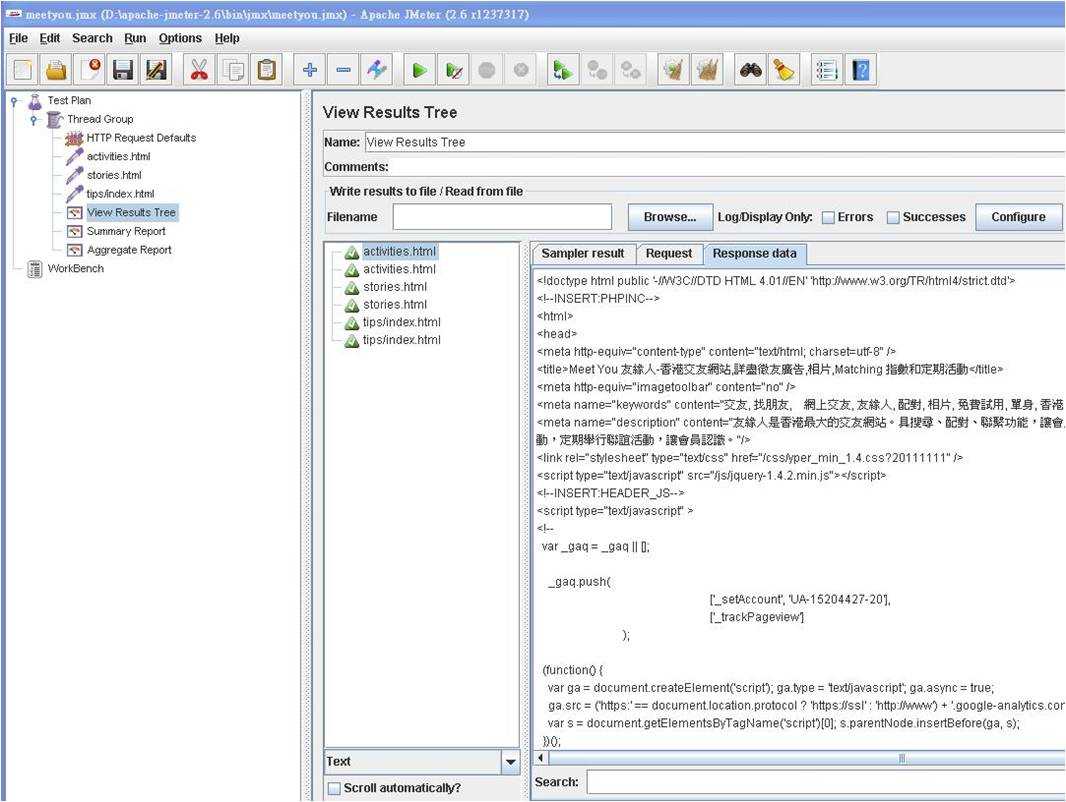Enable the Successes checkbox
This screenshot has height=802, width=1066.
[893, 217]
